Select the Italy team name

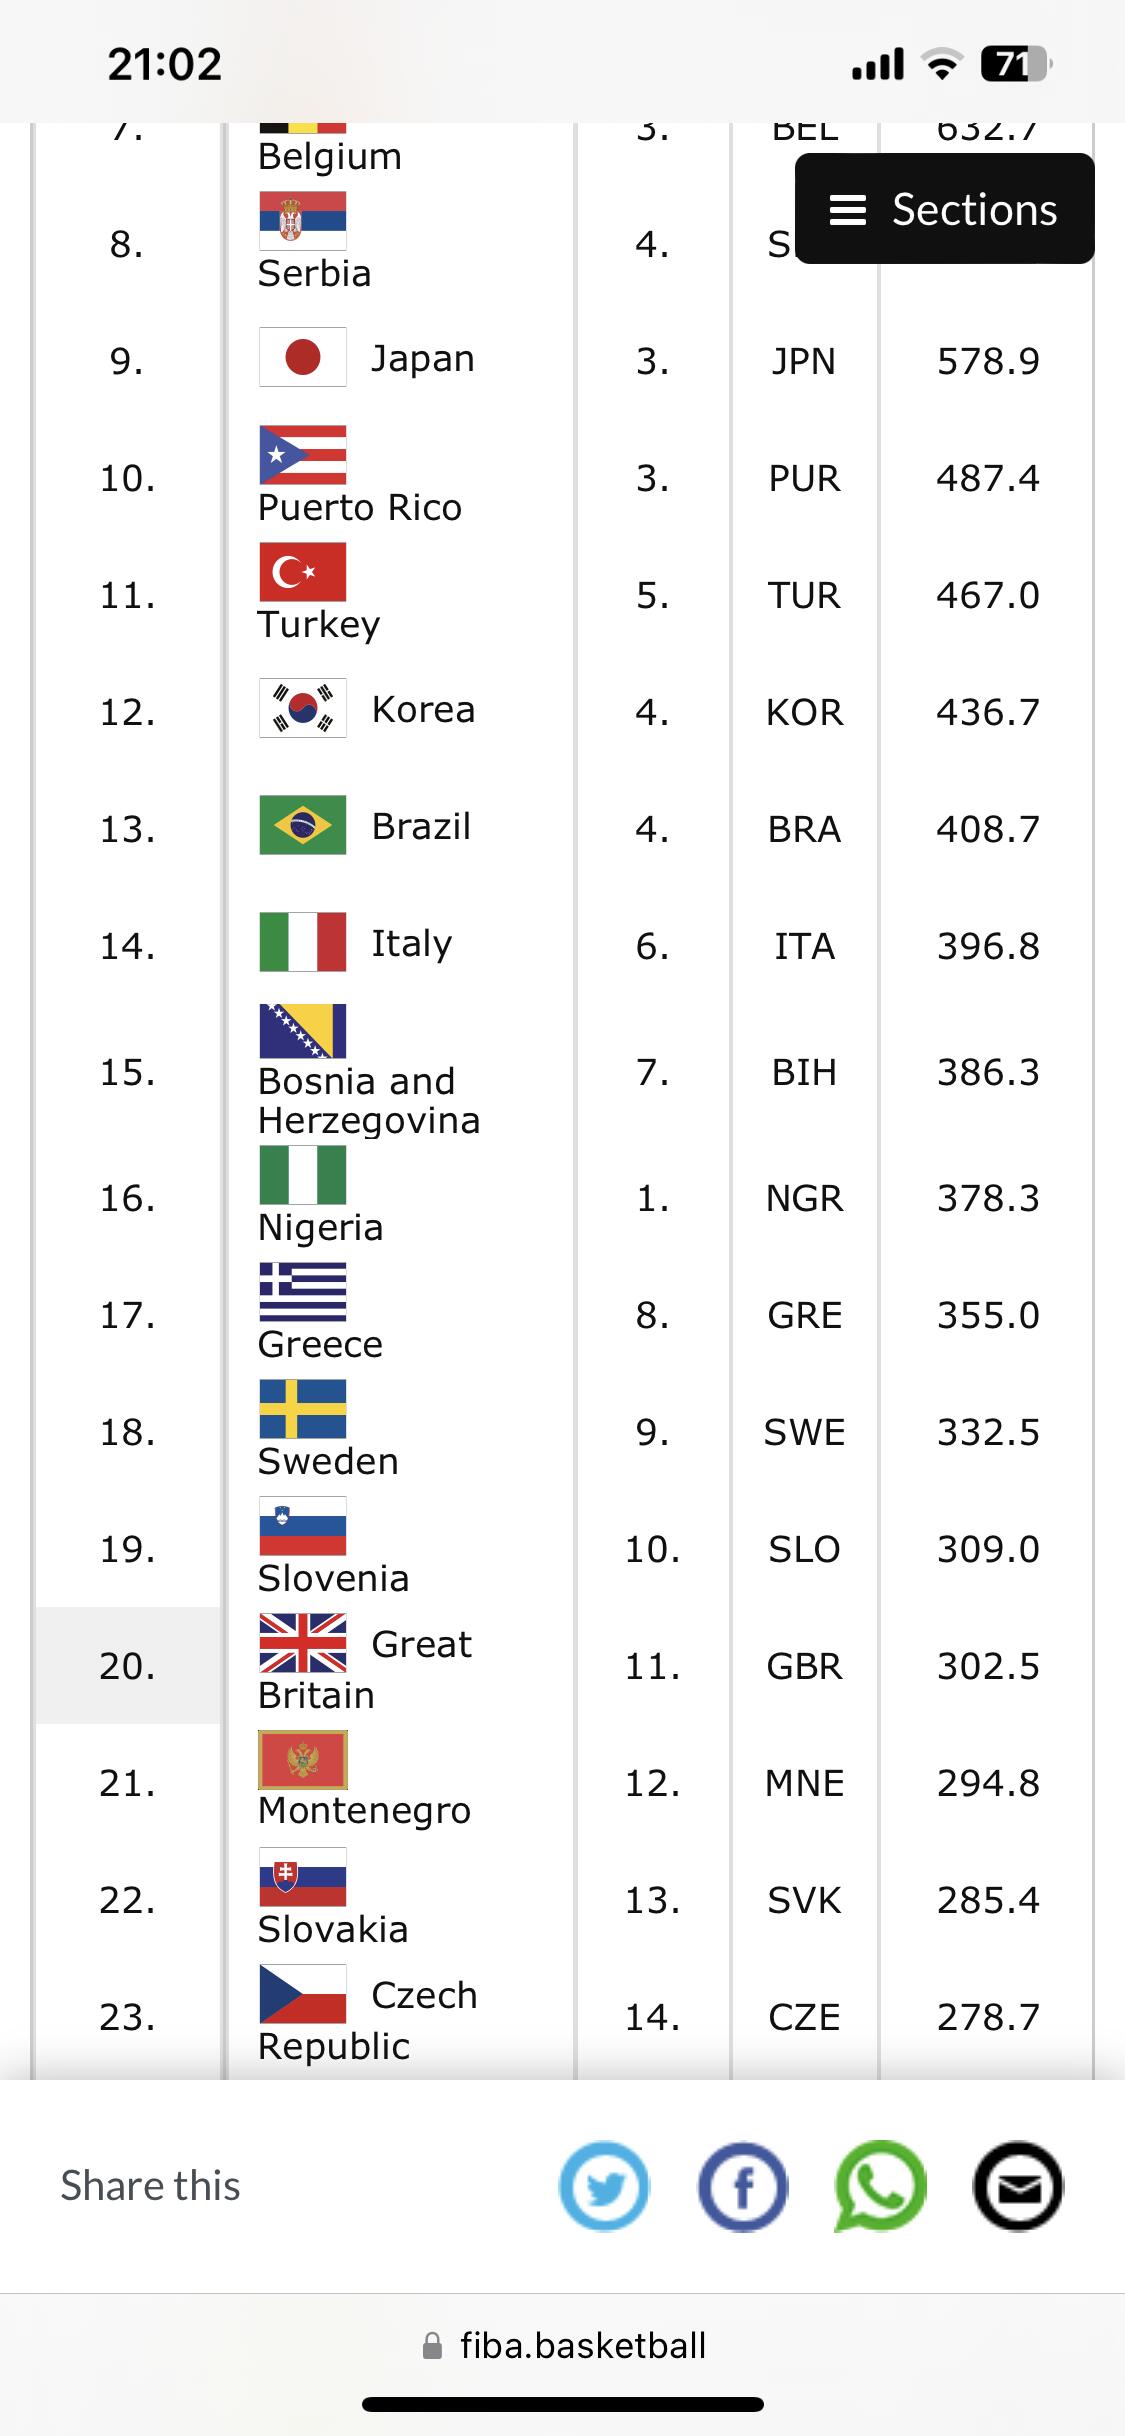click(x=411, y=943)
